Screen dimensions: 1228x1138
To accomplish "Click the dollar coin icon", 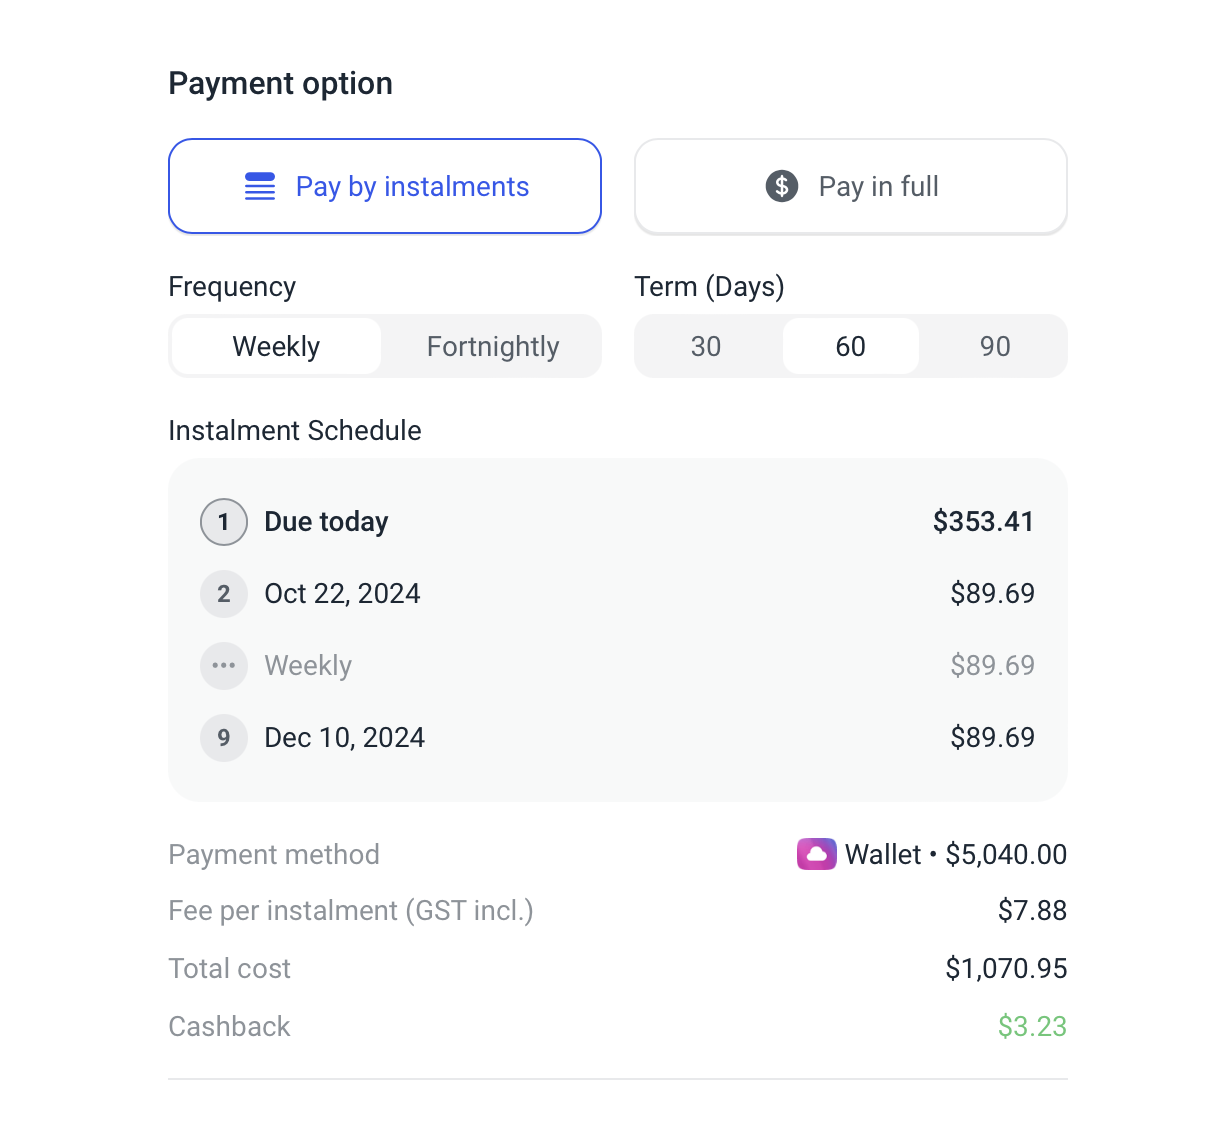I will click(x=782, y=186).
